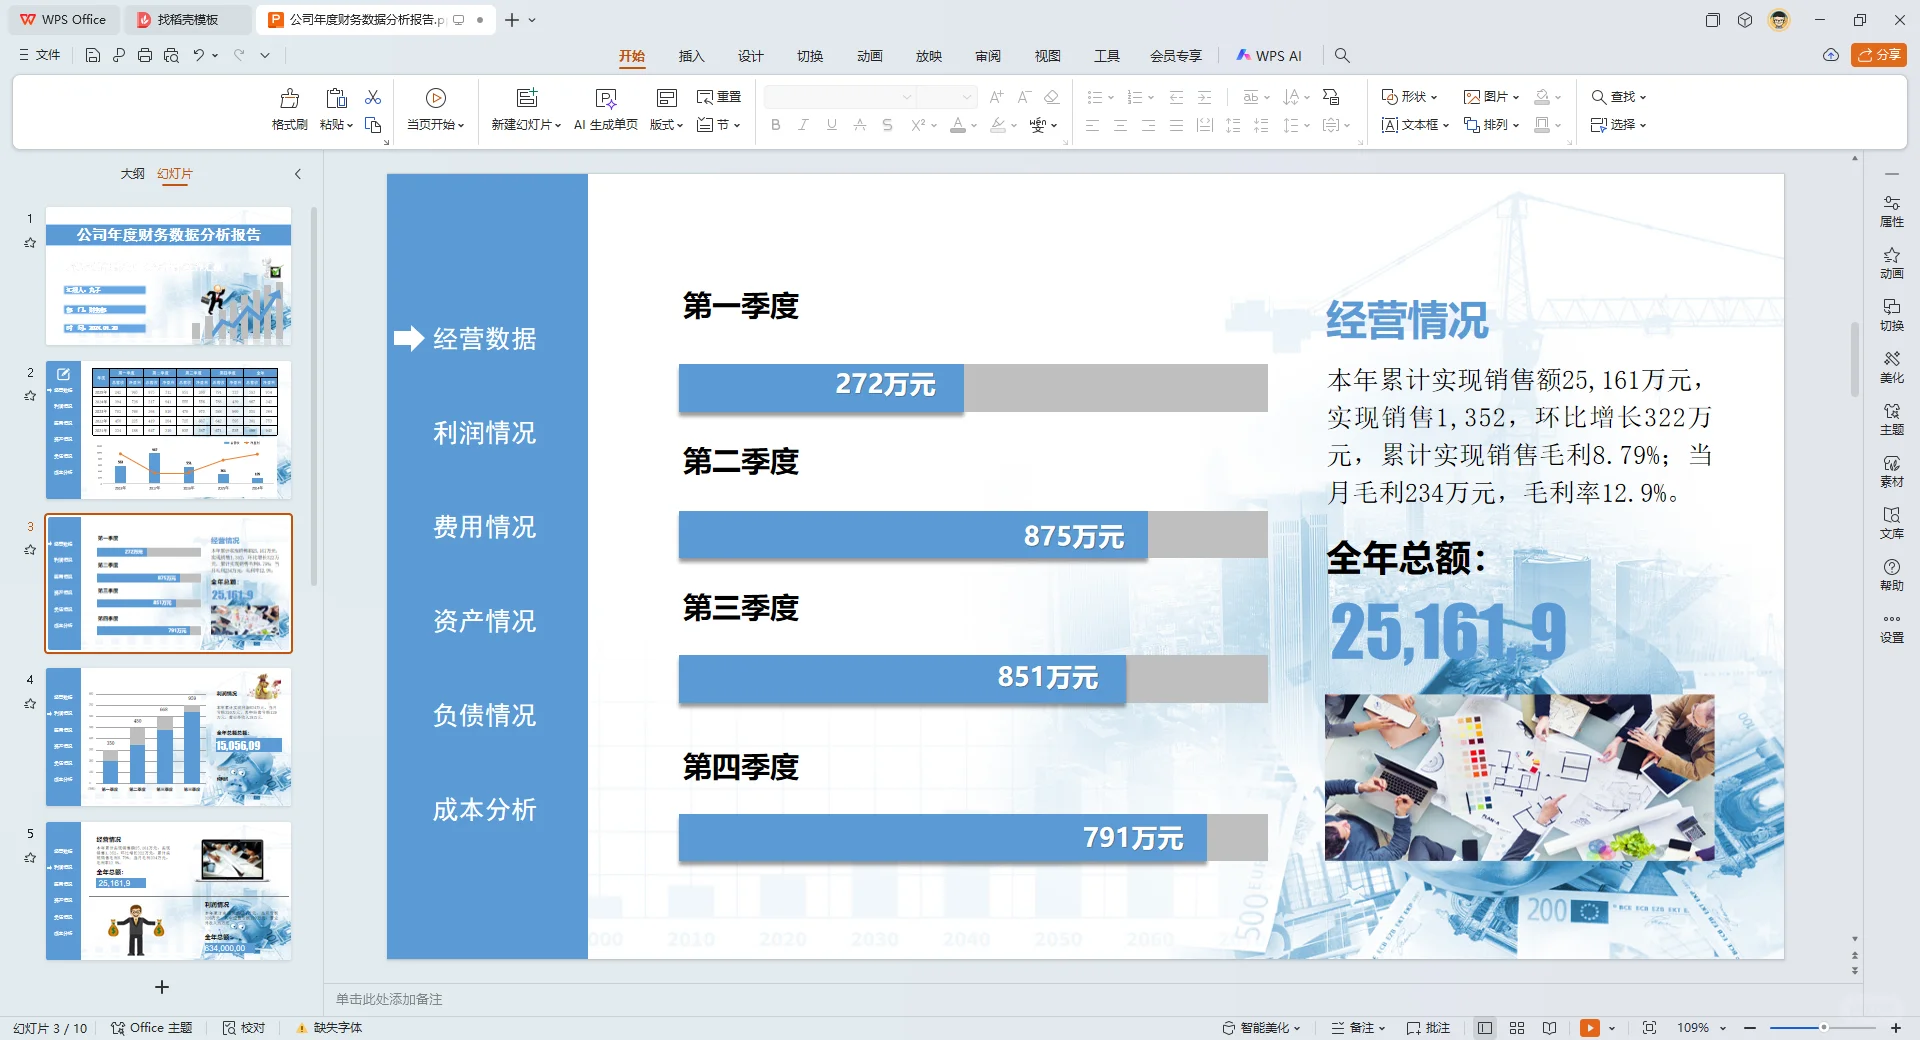Toggle Underline formatting

point(831,125)
